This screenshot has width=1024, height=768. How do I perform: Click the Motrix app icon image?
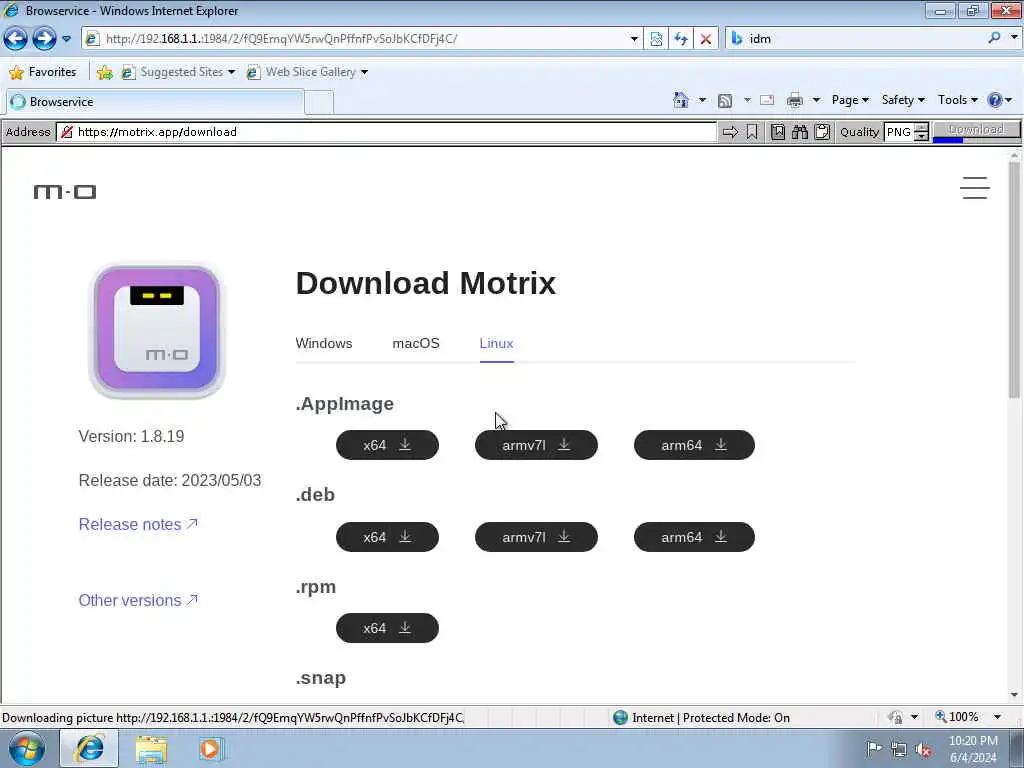(157, 330)
